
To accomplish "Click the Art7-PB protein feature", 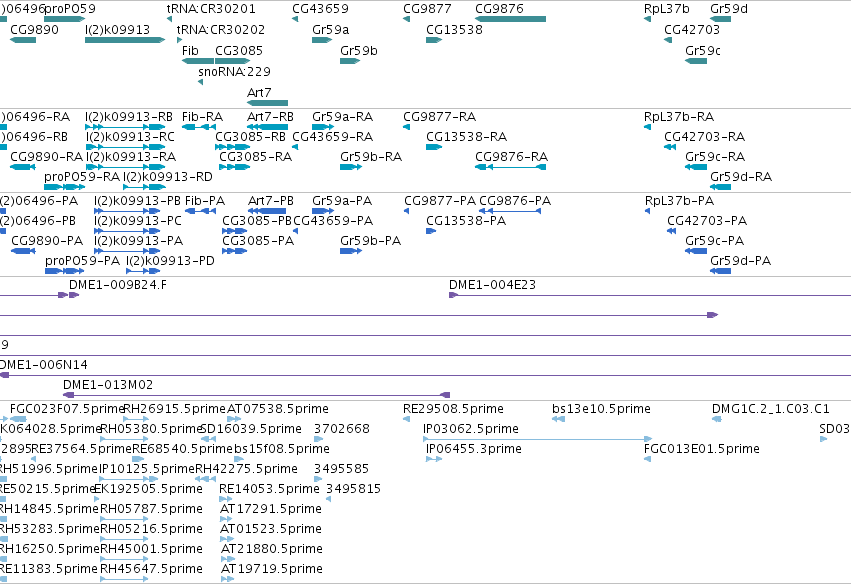I will click(267, 211).
